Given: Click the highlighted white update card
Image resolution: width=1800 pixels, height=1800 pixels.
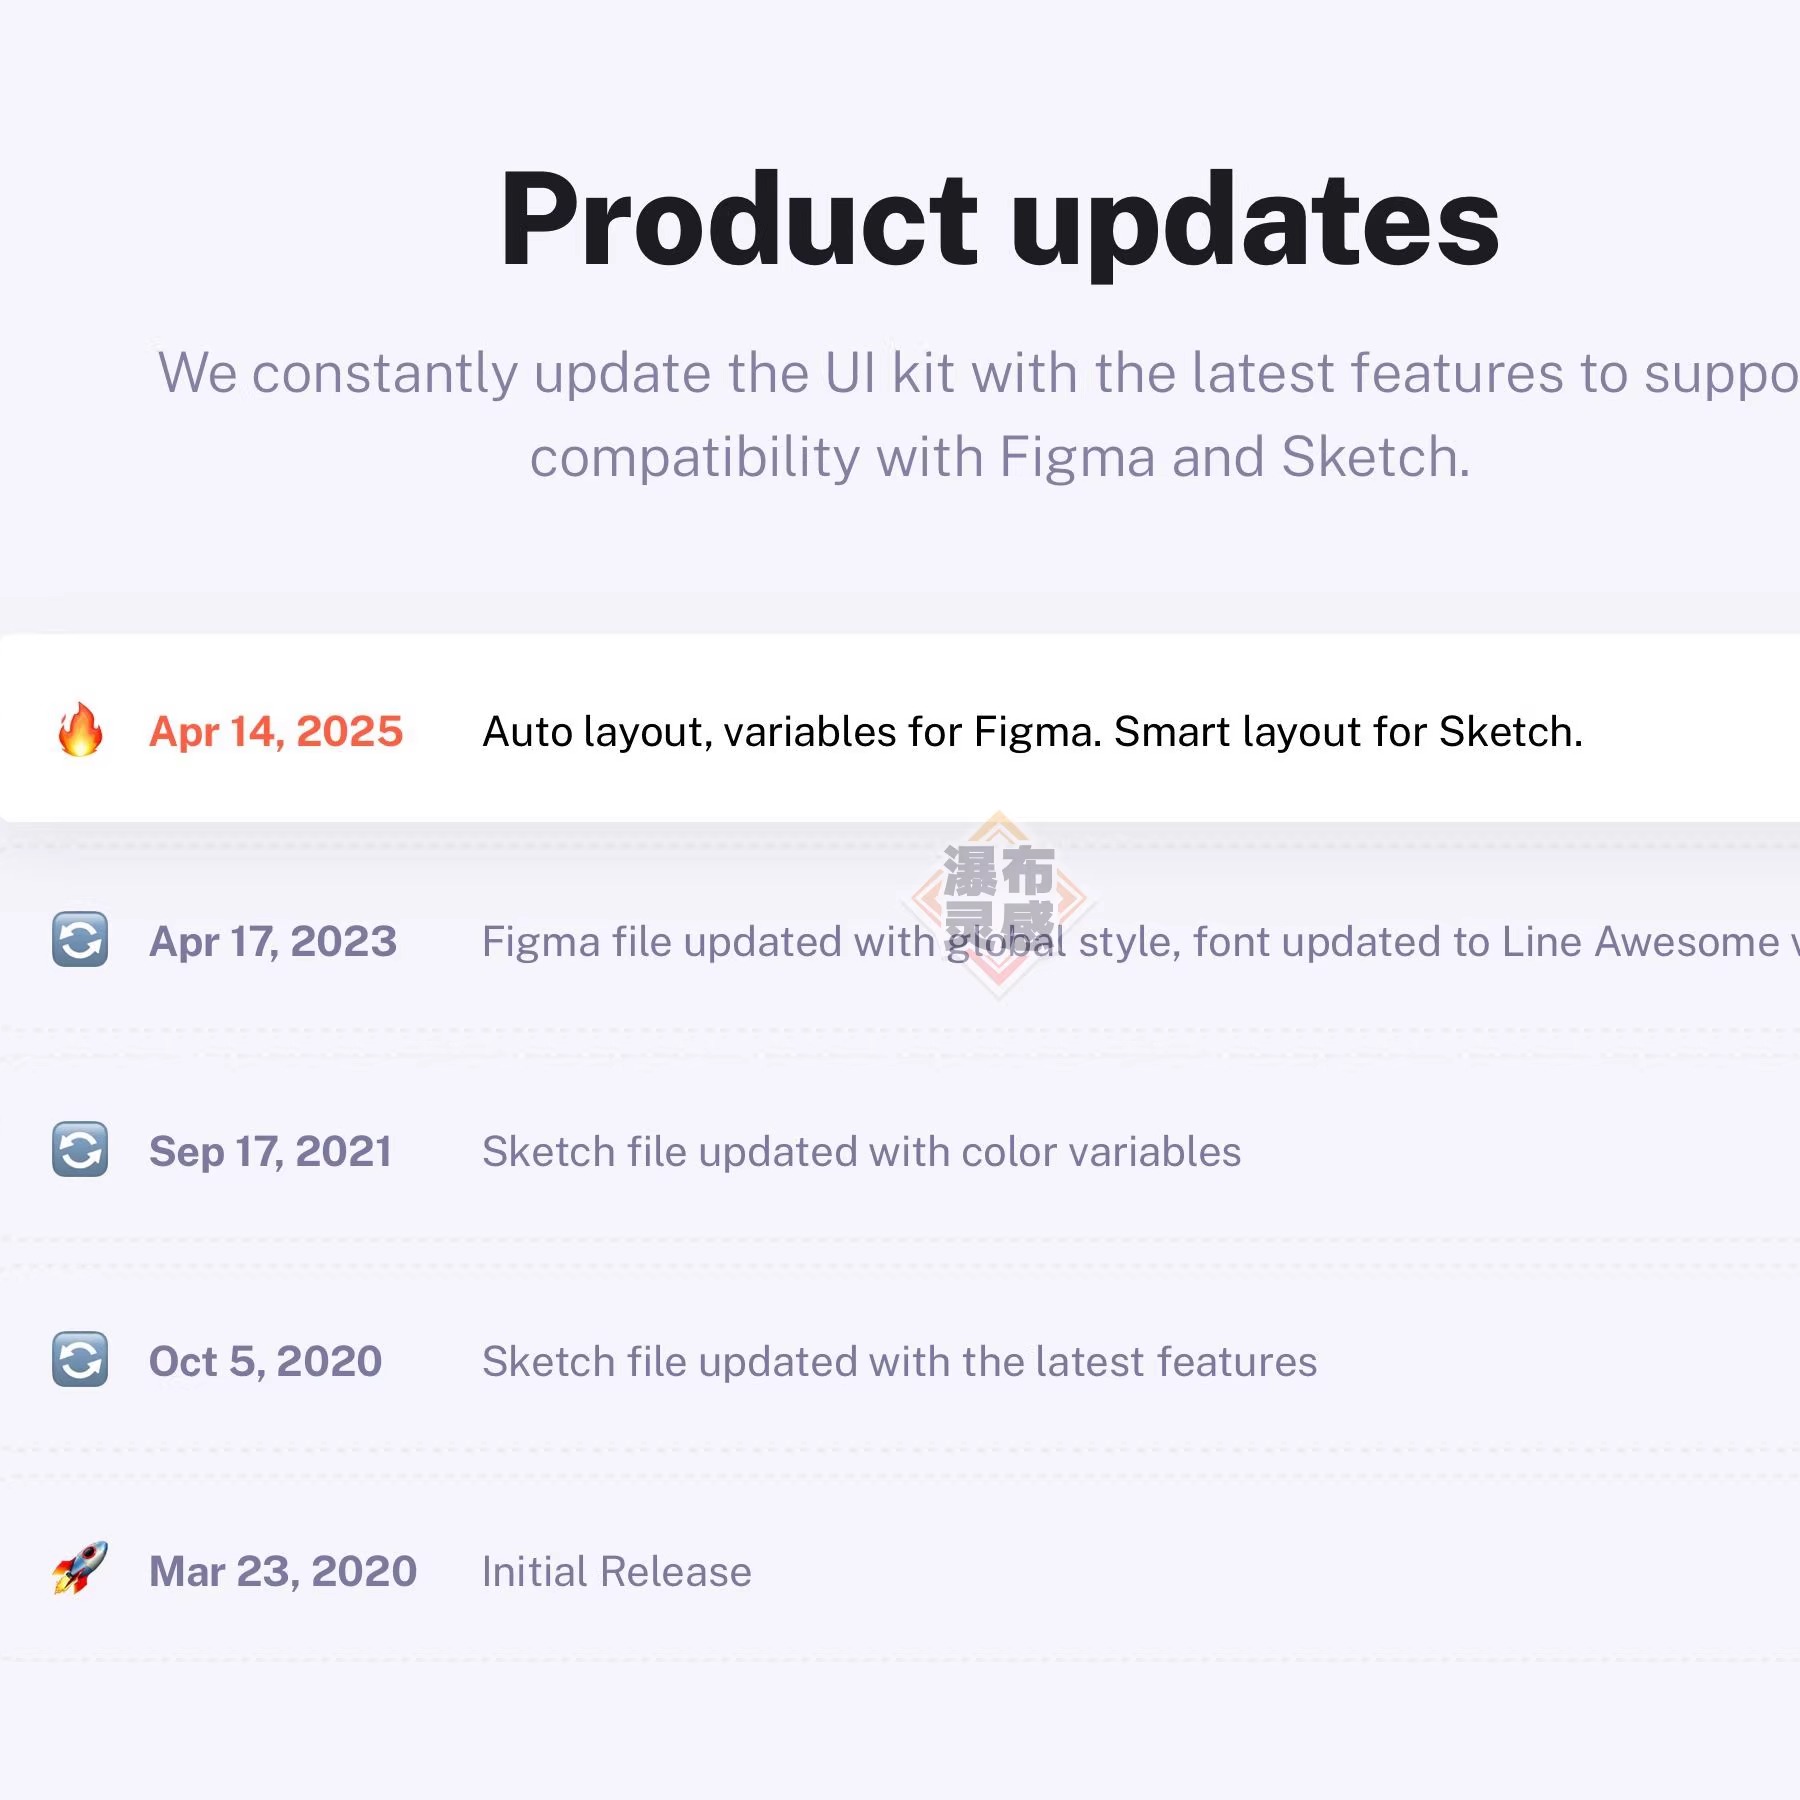Looking at the screenshot, I should pyautogui.click(x=900, y=728).
